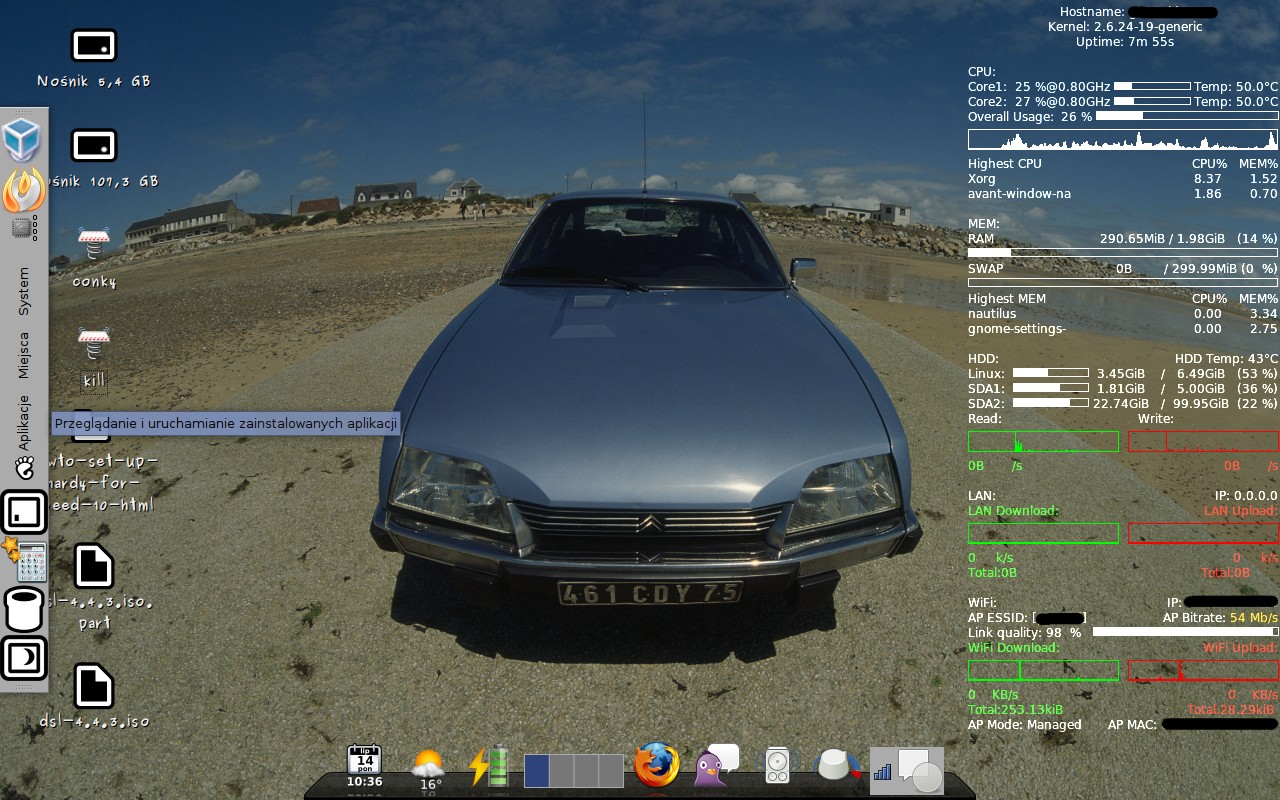Click the nautilus process row in conky
1280x800 pixels.
point(1123,314)
